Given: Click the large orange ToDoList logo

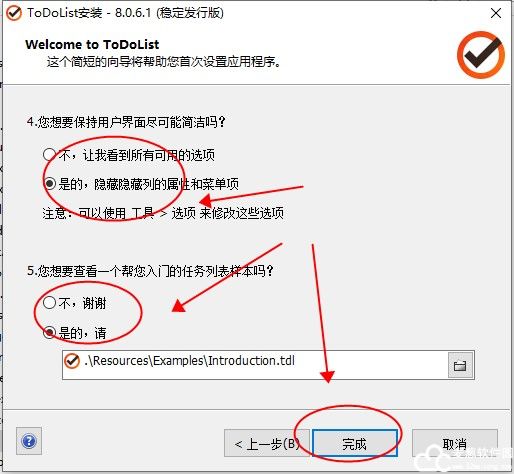Looking at the screenshot, I should pos(480,54).
